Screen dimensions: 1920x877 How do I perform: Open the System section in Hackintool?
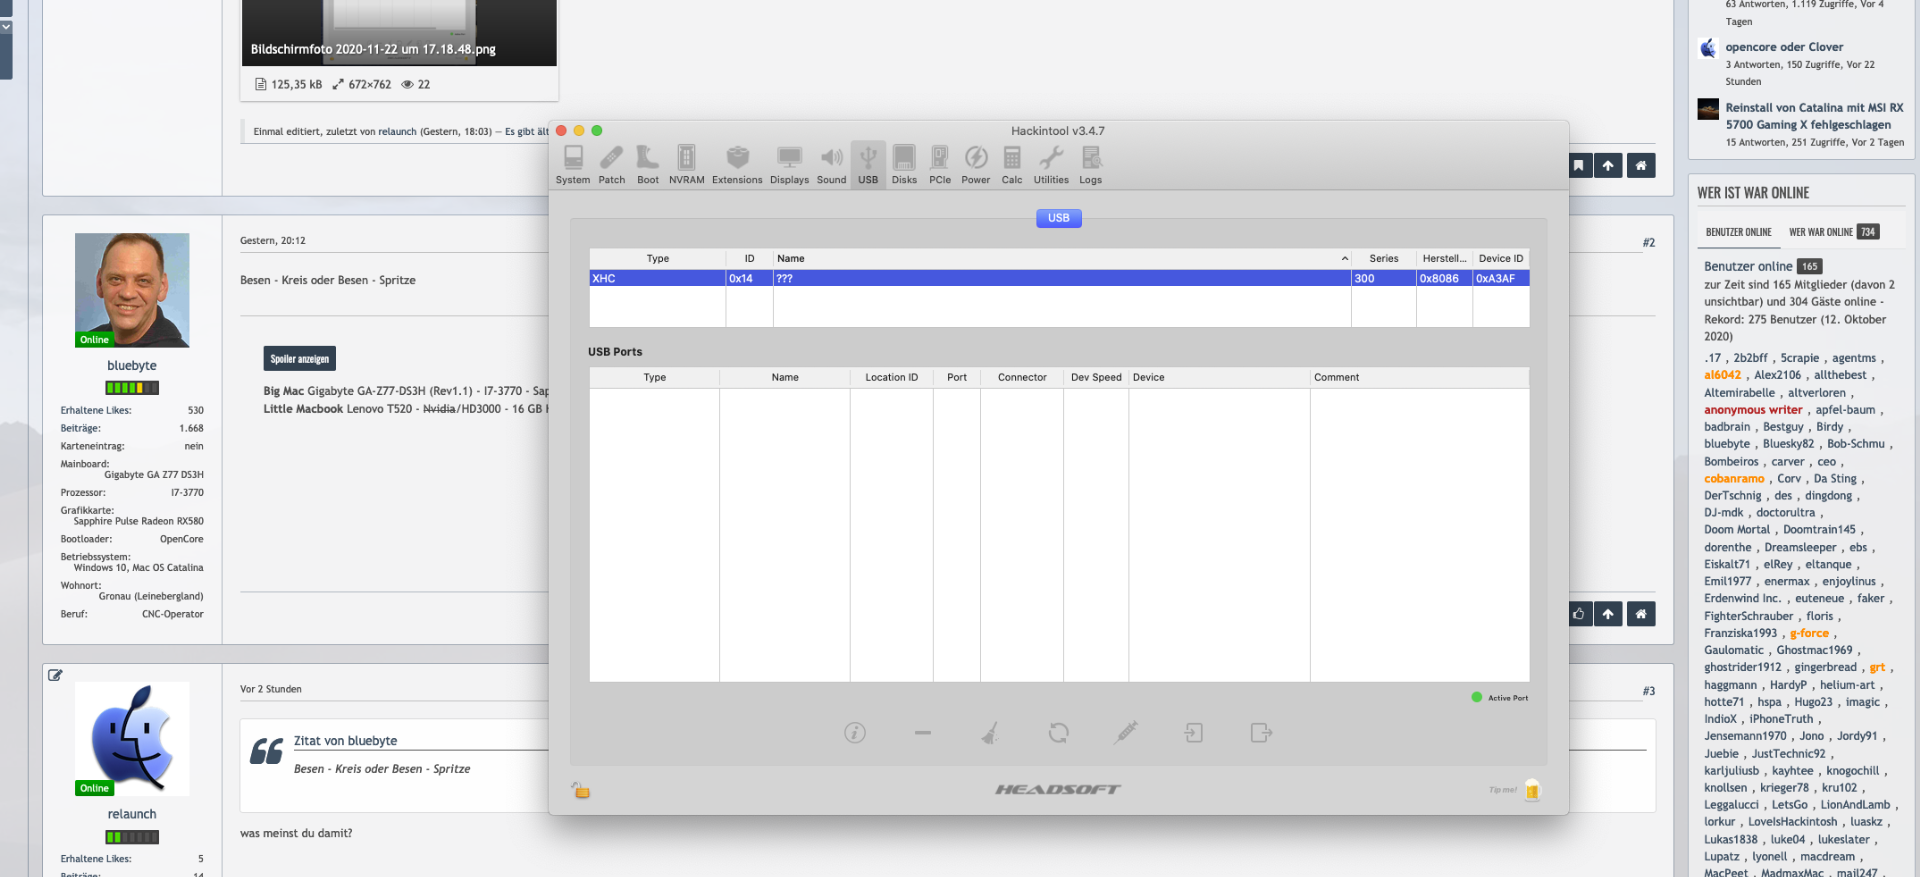coord(573,164)
